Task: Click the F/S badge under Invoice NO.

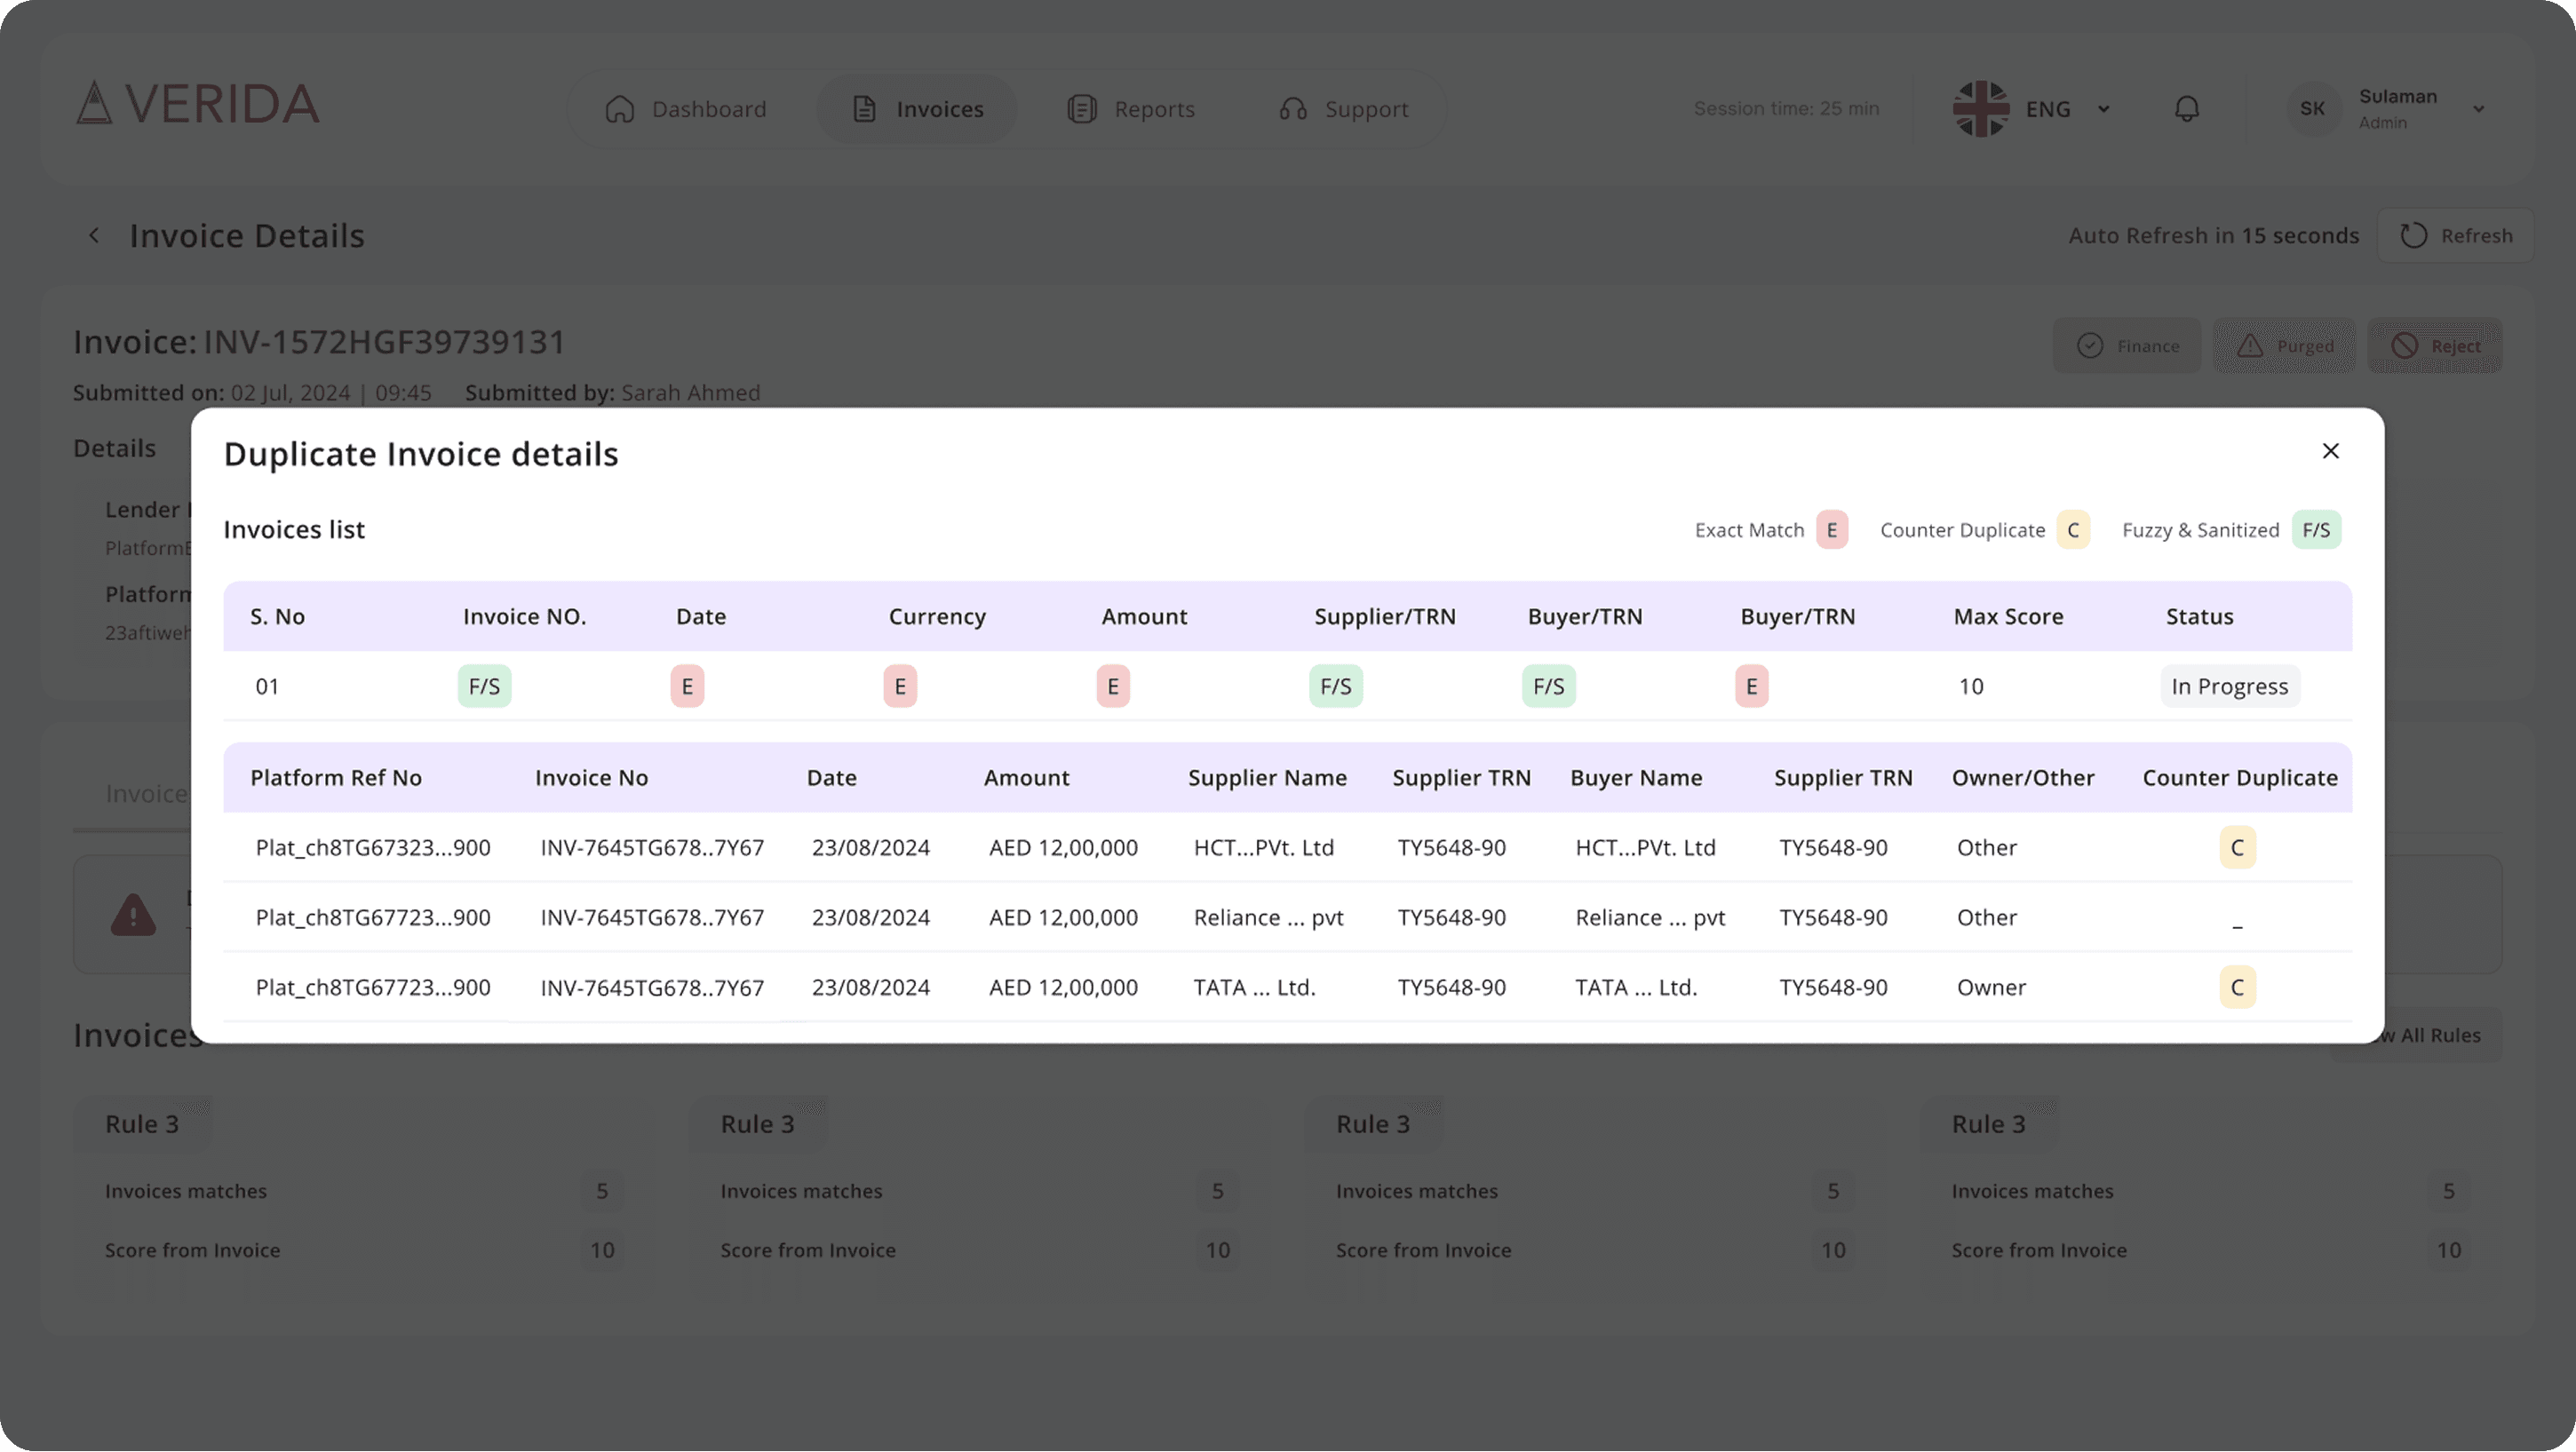Action: (484, 687)
